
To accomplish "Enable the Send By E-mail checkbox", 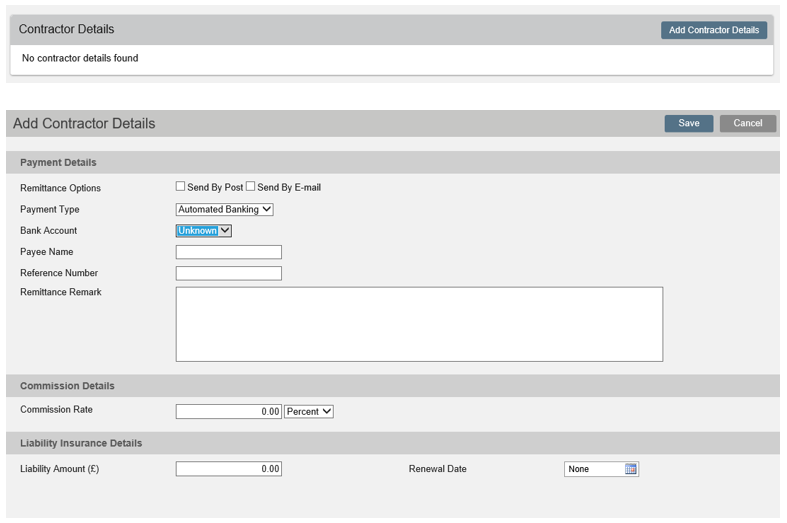I will [x=250, y=186].
